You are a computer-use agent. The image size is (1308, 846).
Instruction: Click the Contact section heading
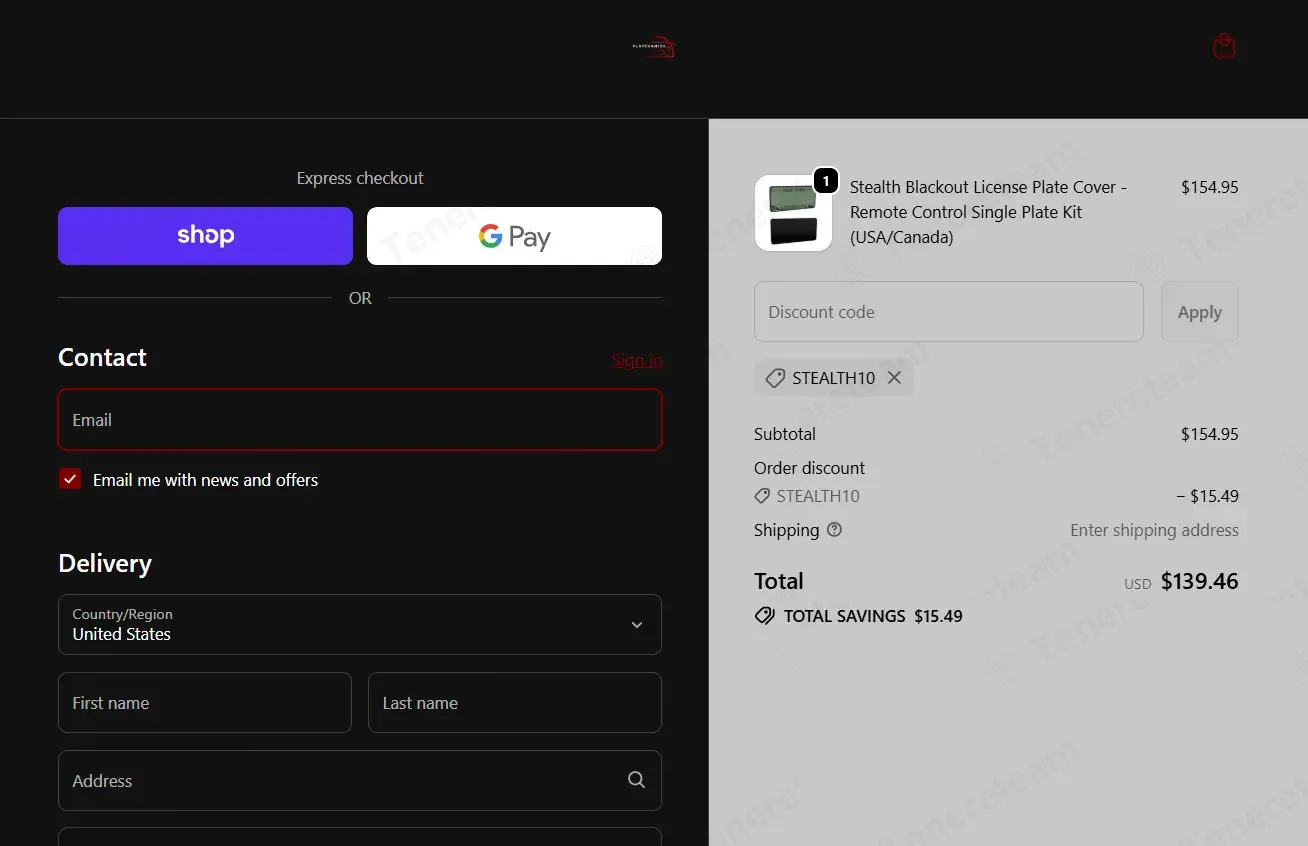point(102,357)
